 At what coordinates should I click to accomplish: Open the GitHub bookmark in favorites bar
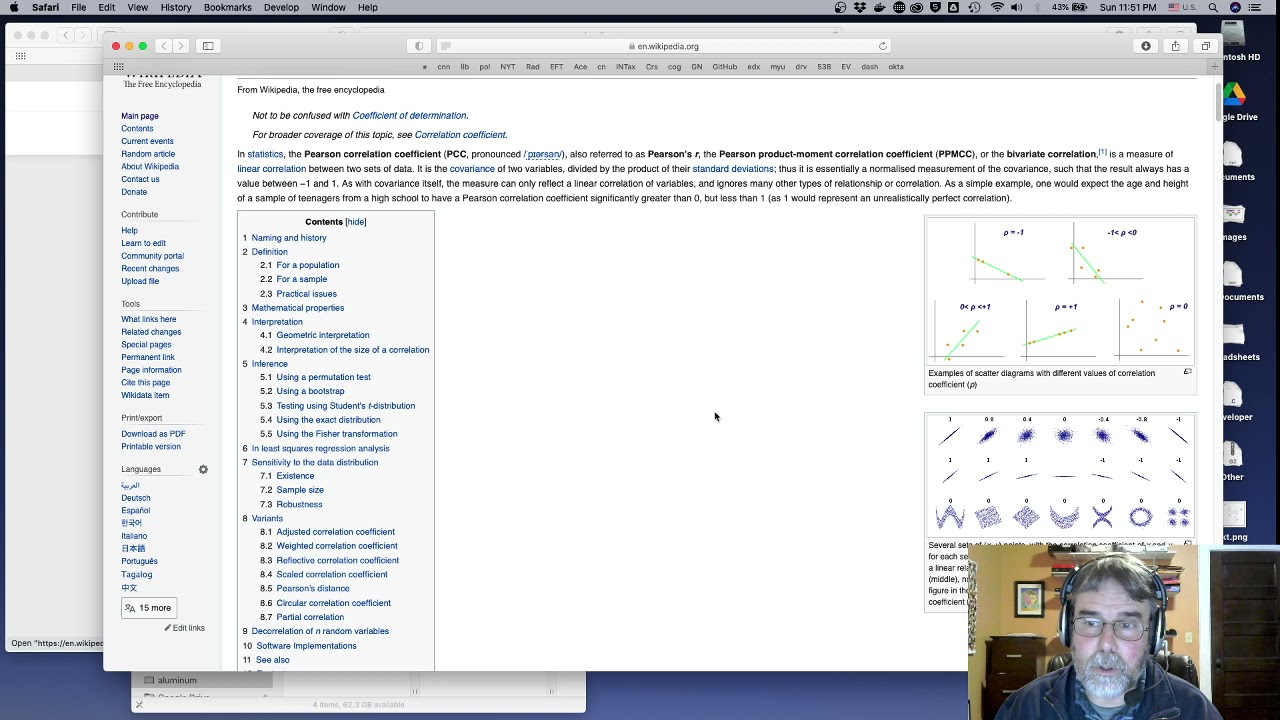coord(725,67)
